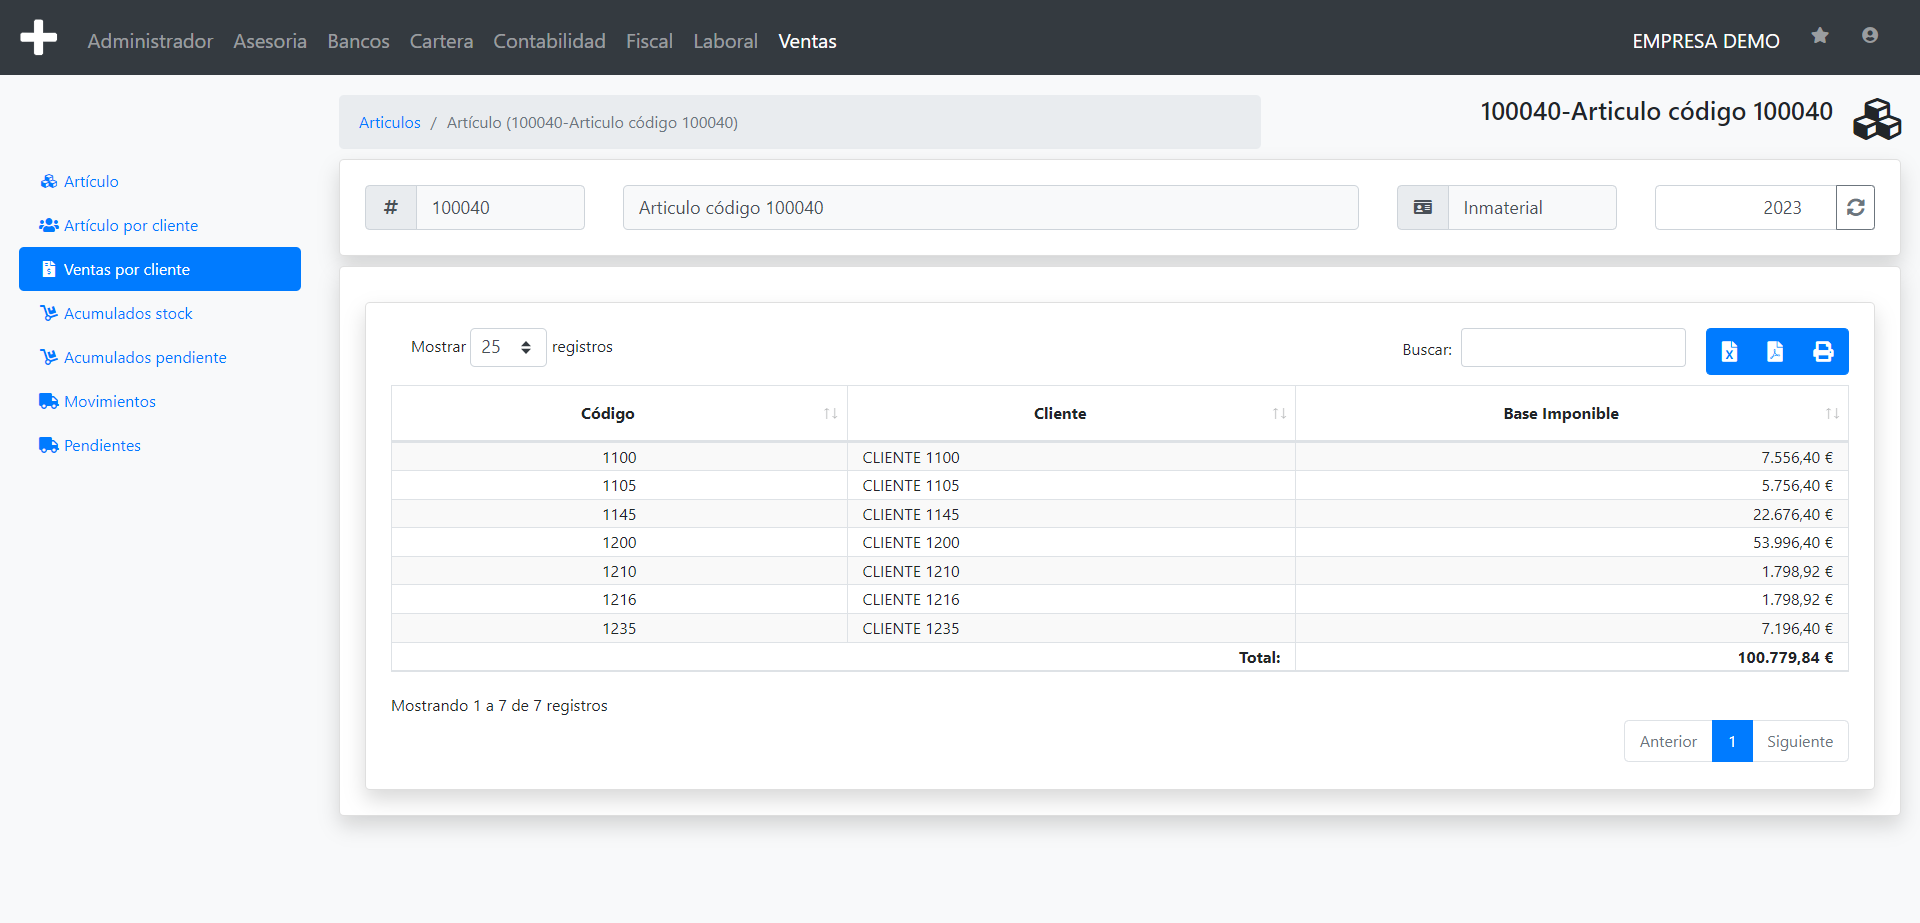The image size is (1920, 923).
Task: Click the favorites star icon
Action: click(x=1819, y=36)
